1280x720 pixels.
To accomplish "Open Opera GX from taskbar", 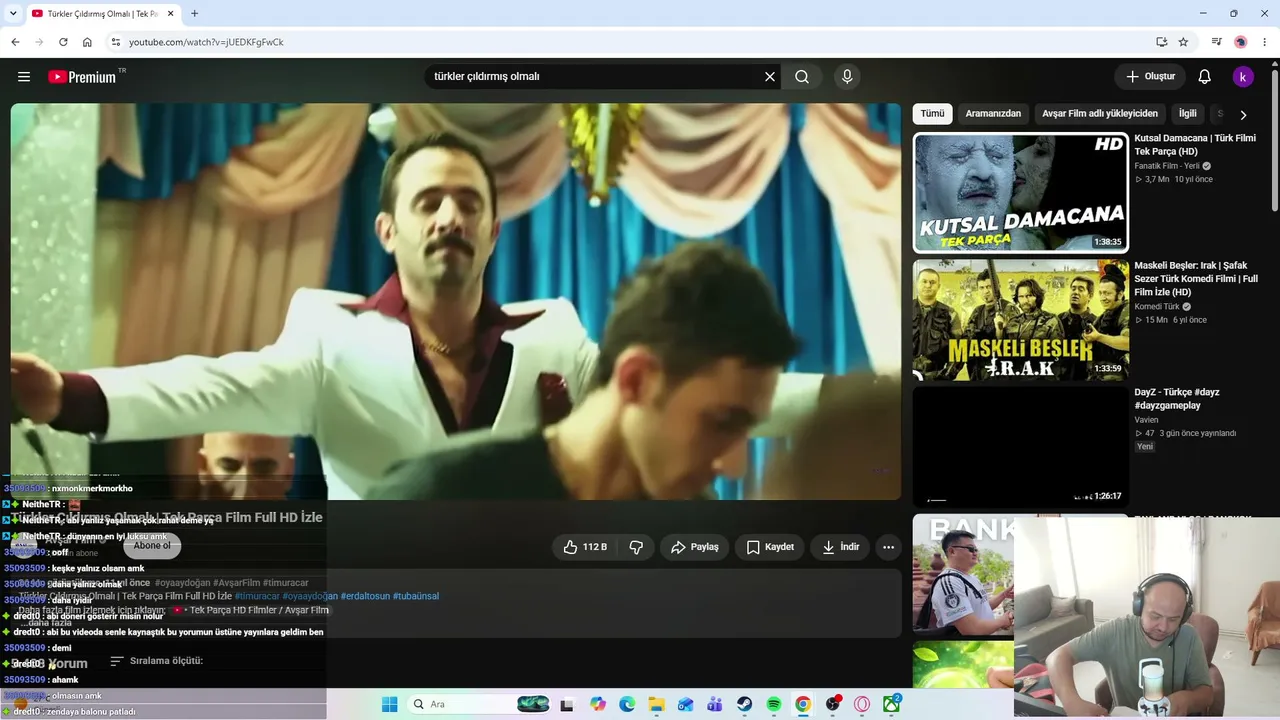I will tap(862, 704).
